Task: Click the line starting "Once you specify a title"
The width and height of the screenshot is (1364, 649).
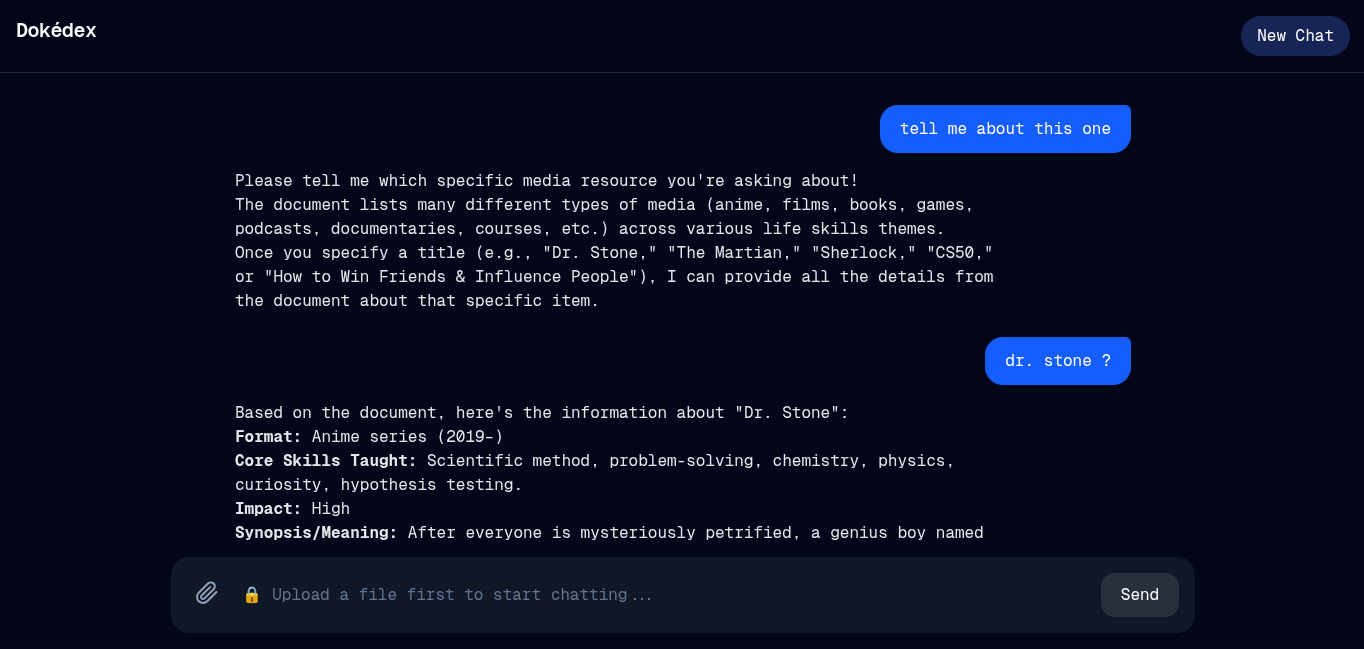Action: 613,253
